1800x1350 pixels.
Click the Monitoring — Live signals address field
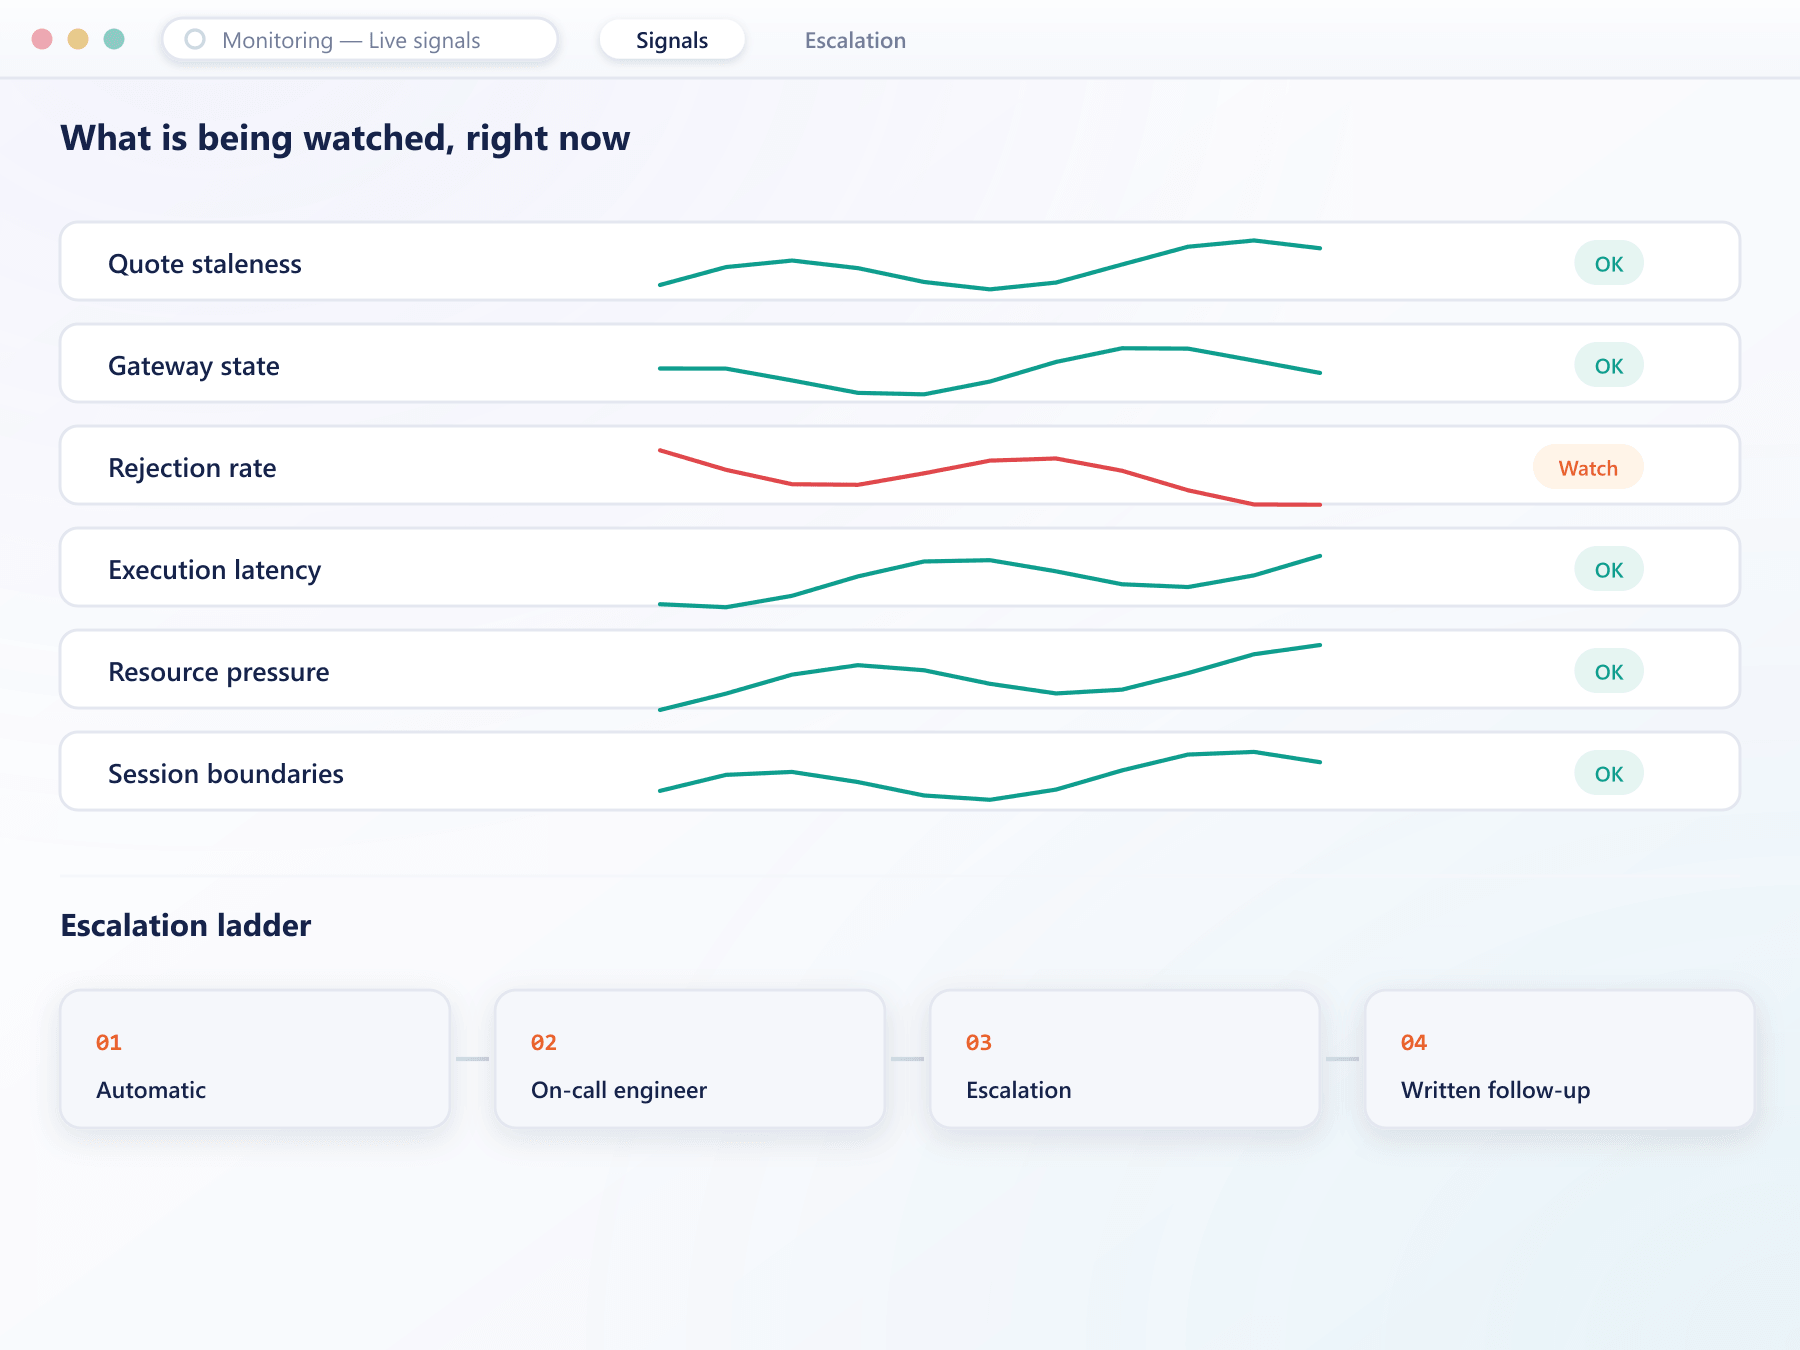pyautogui.click(x=360, y=40)
